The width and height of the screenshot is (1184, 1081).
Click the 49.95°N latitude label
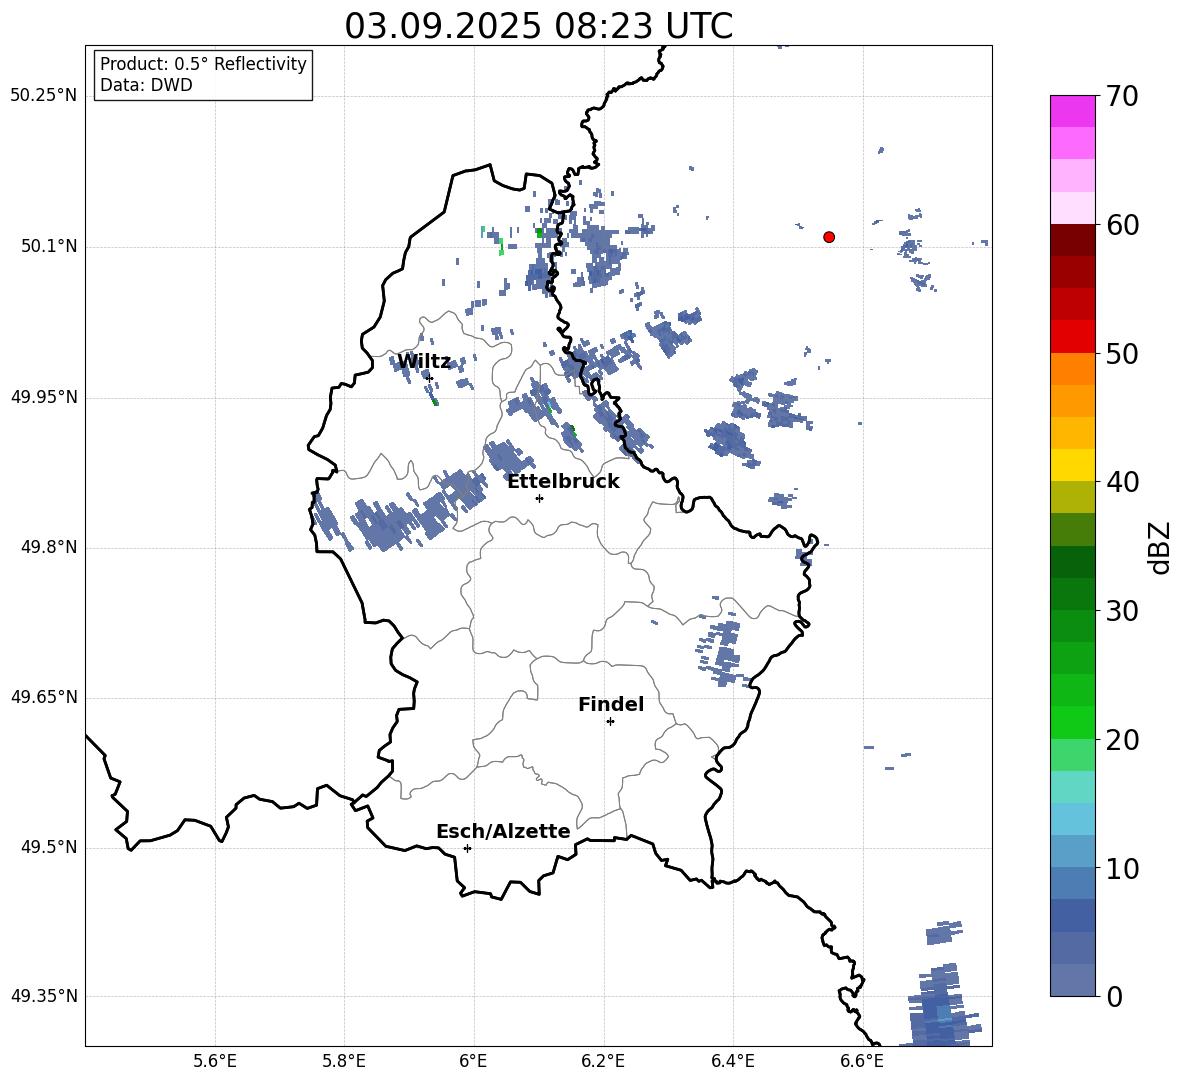coord(44,397)
